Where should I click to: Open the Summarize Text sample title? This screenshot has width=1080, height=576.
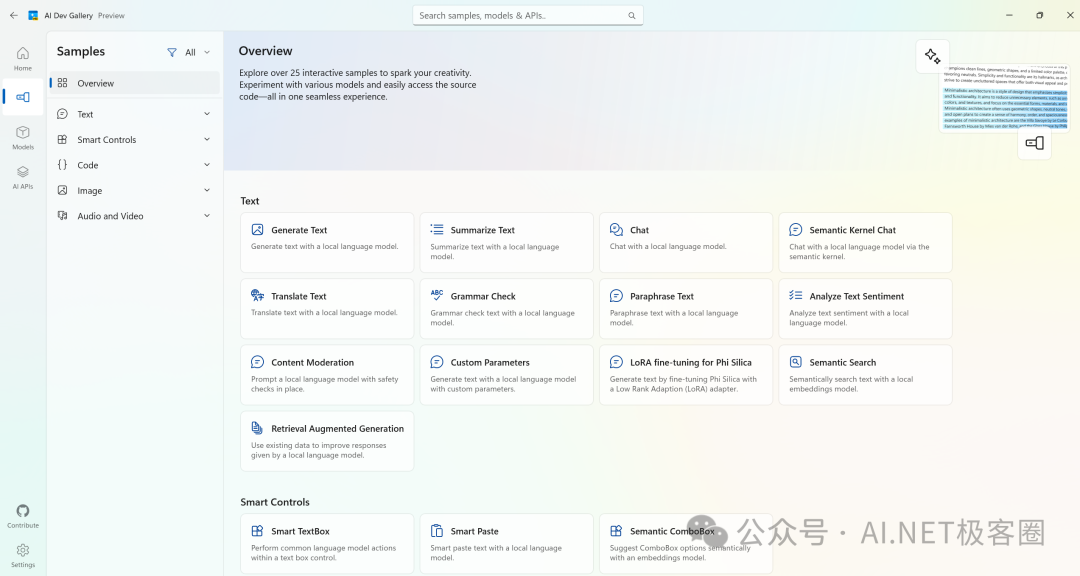(x=482, y=230)
